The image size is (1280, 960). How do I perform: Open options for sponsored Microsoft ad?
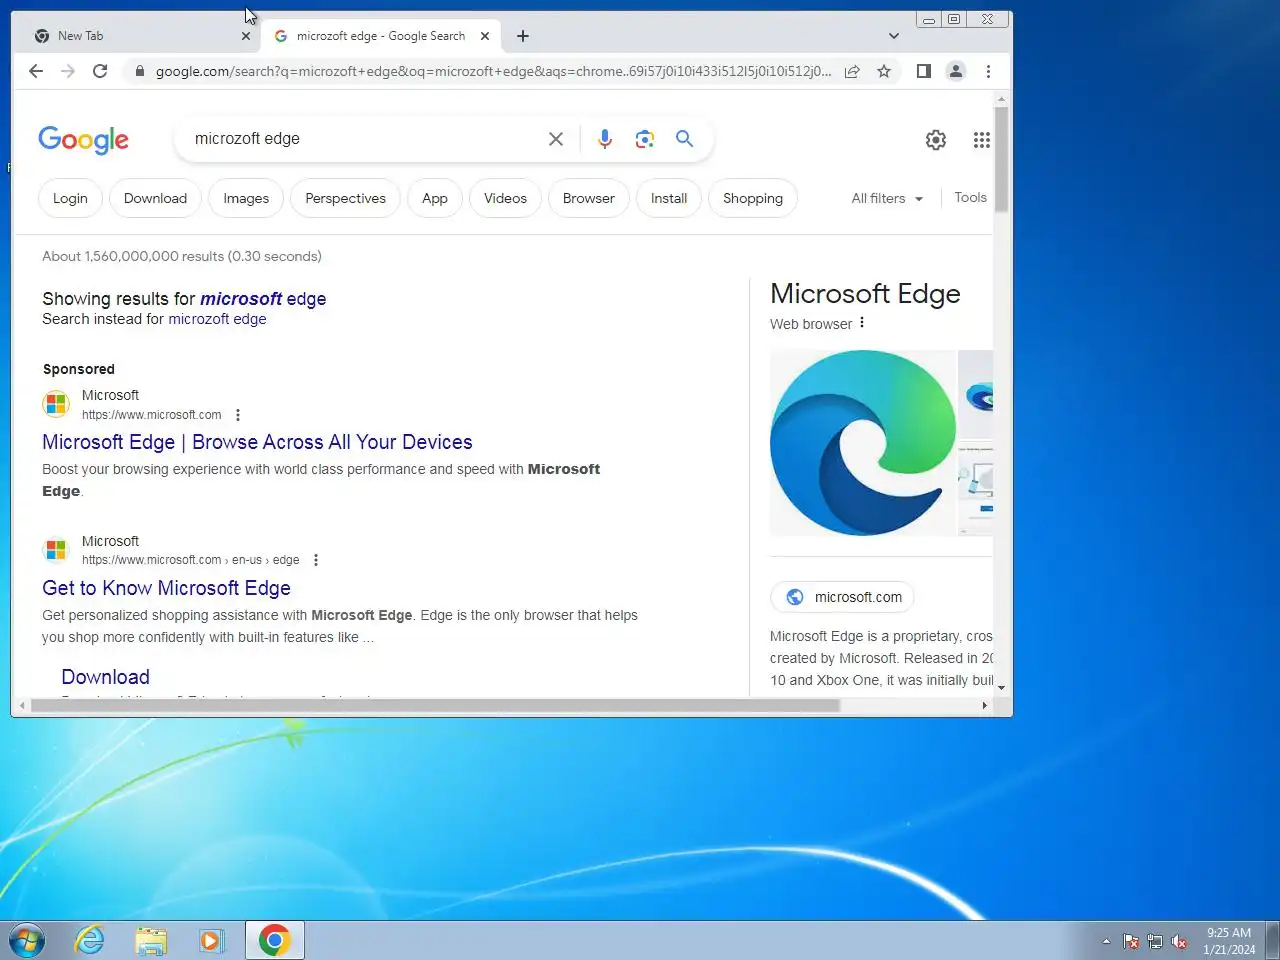(x=238, y=415)
